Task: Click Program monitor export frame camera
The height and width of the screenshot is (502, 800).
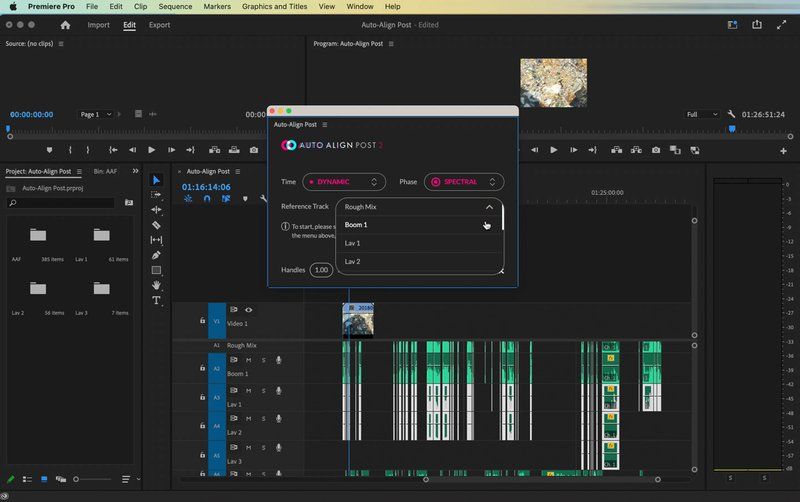Action: pos(656,150)
